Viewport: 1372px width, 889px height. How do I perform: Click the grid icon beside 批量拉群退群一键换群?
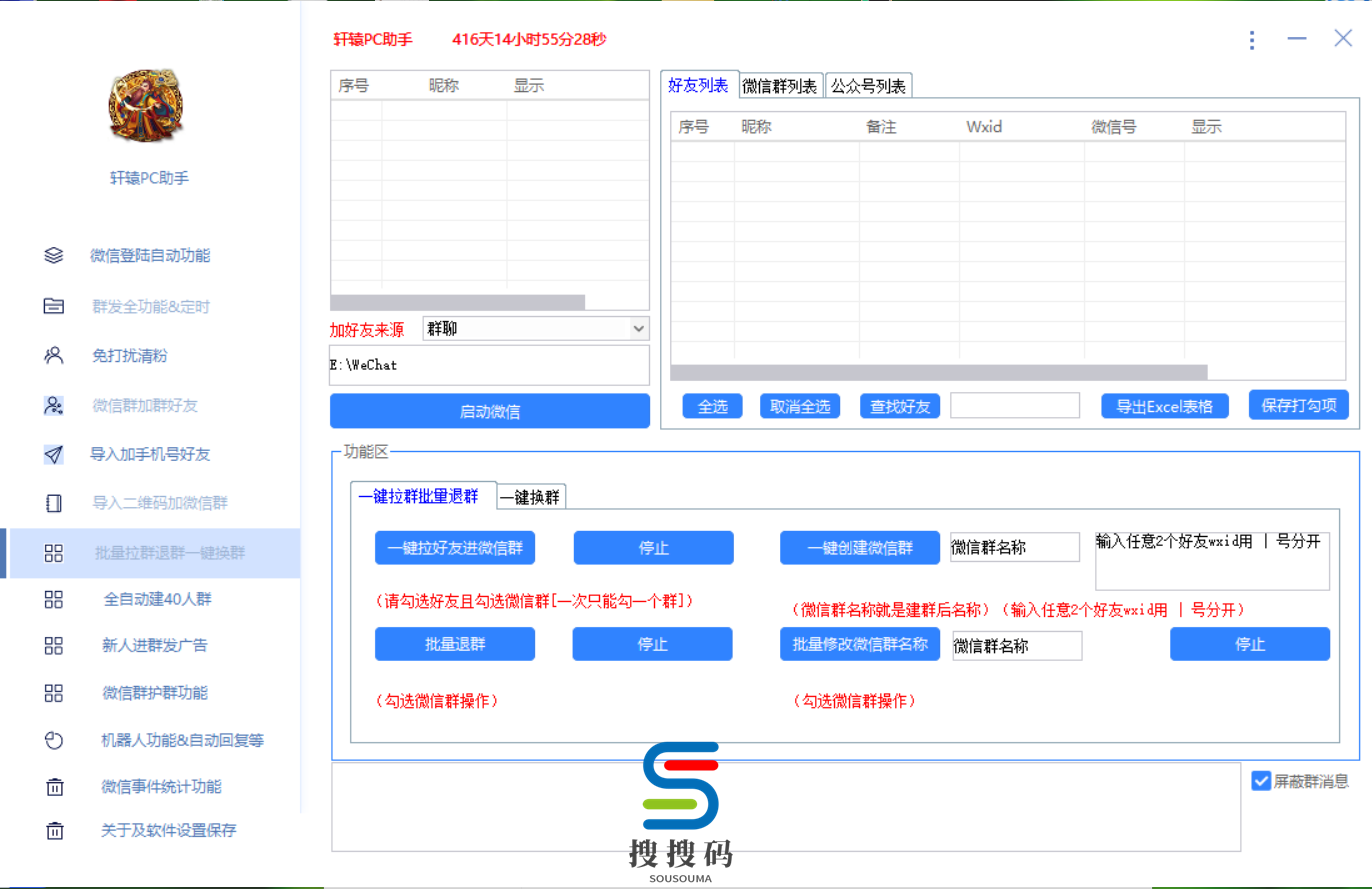tap(54, 553)
